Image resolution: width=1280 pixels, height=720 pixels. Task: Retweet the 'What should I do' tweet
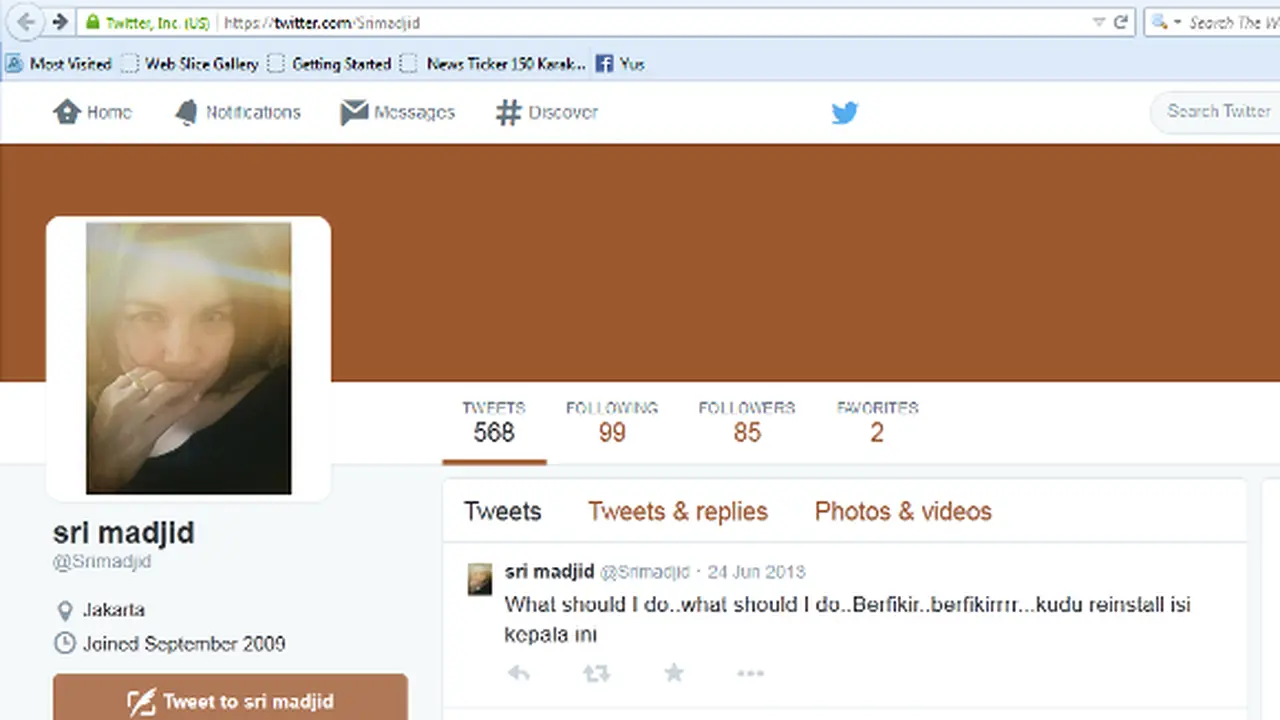click(x=596, y=674)
